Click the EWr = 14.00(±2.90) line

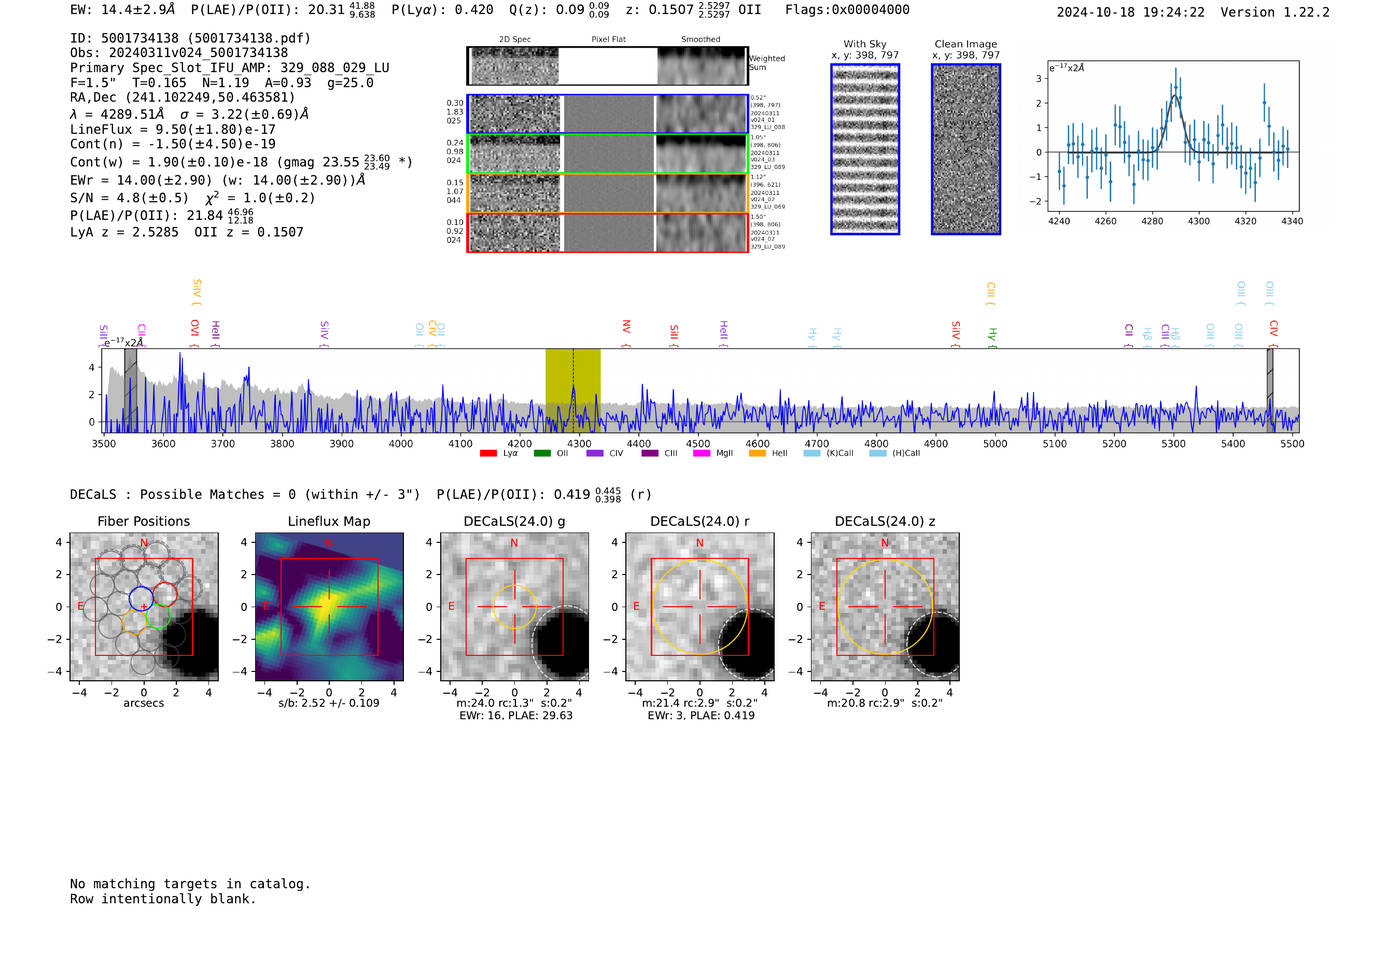point(217,180)
